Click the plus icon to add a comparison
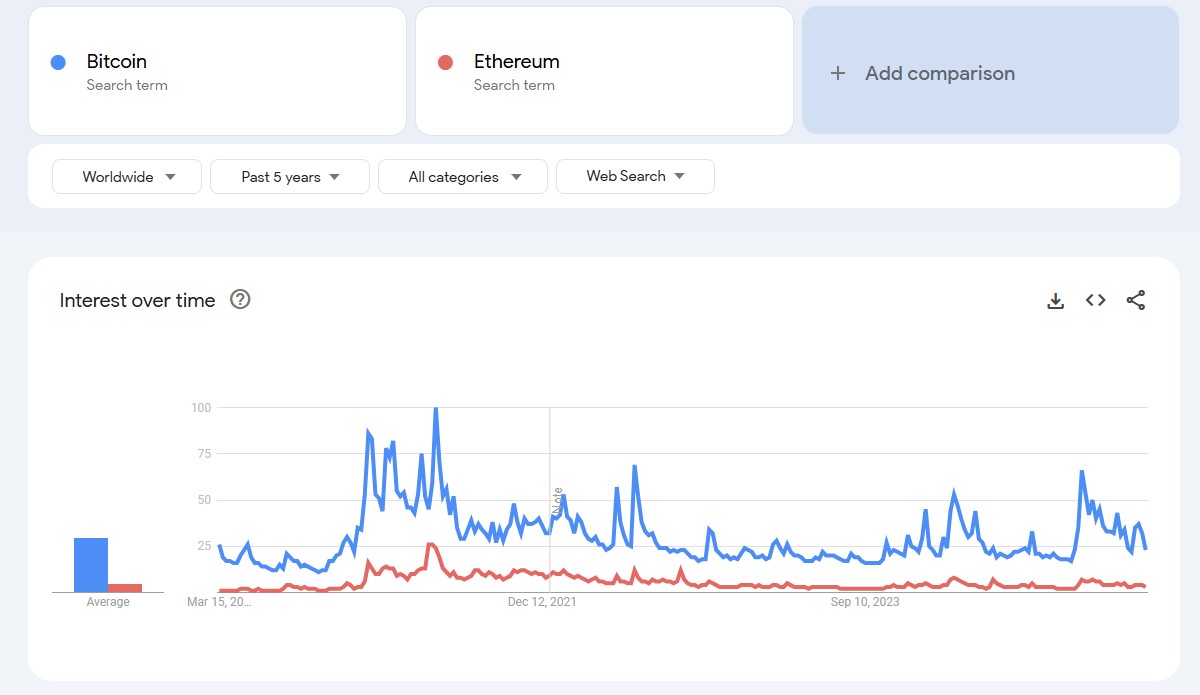1200x695 pixels. pos(836,73)
